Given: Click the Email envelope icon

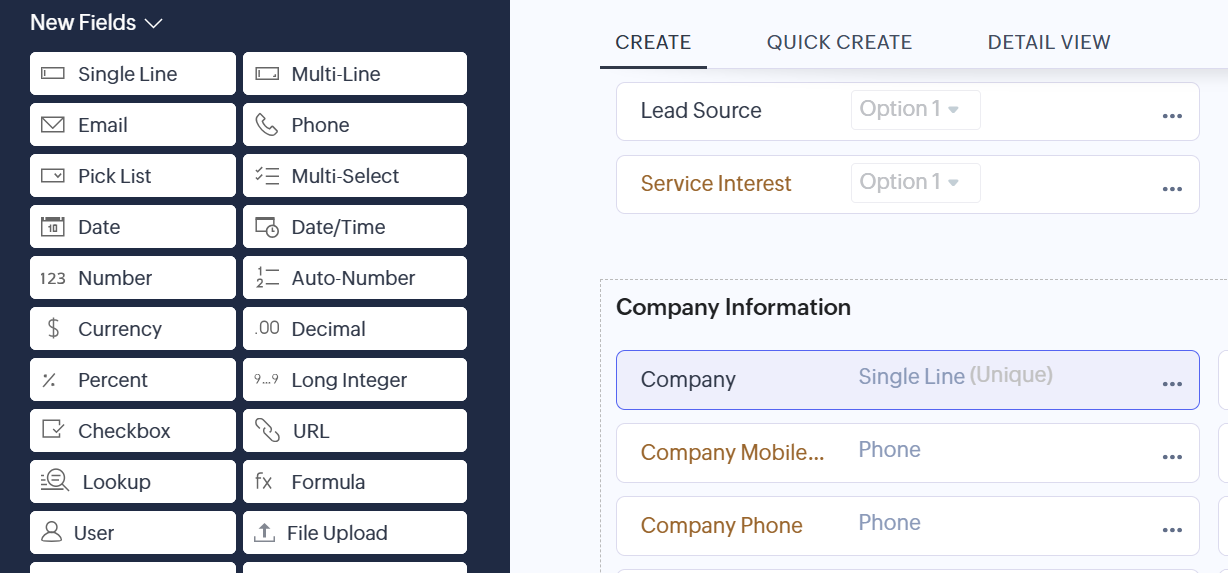Looking at the screenshot, I should 53,125.
